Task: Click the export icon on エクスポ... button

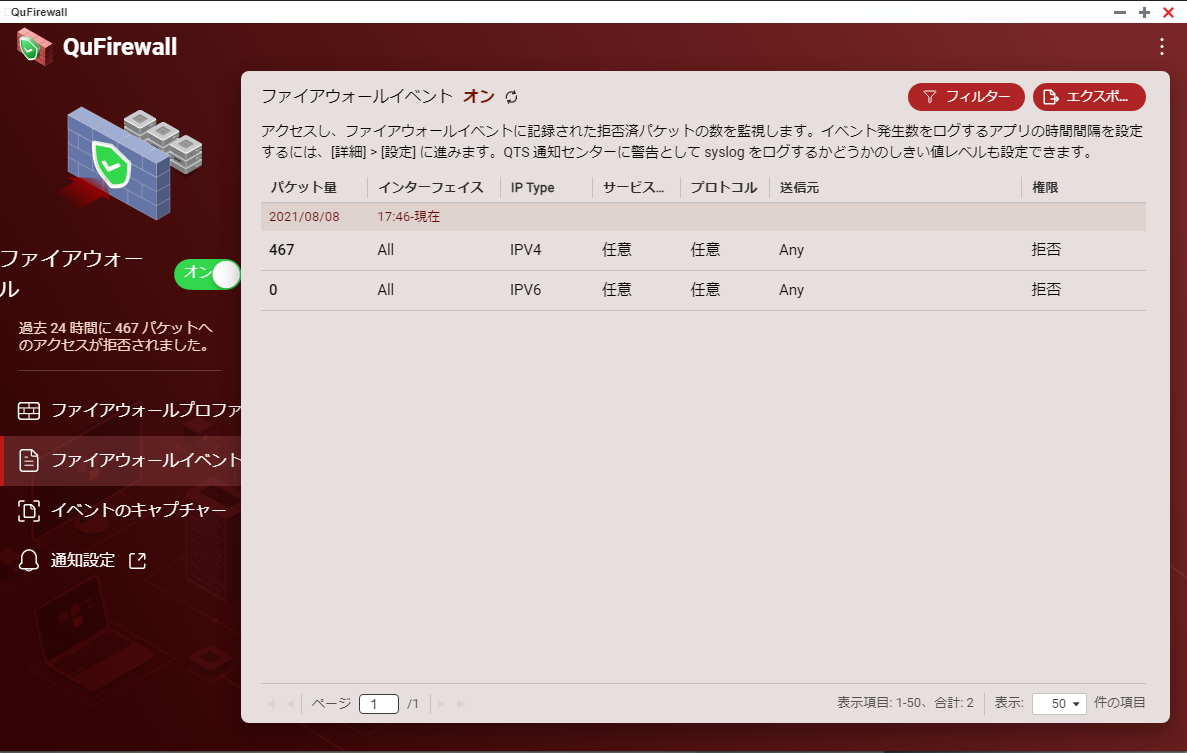Action: click(1051, 97)
